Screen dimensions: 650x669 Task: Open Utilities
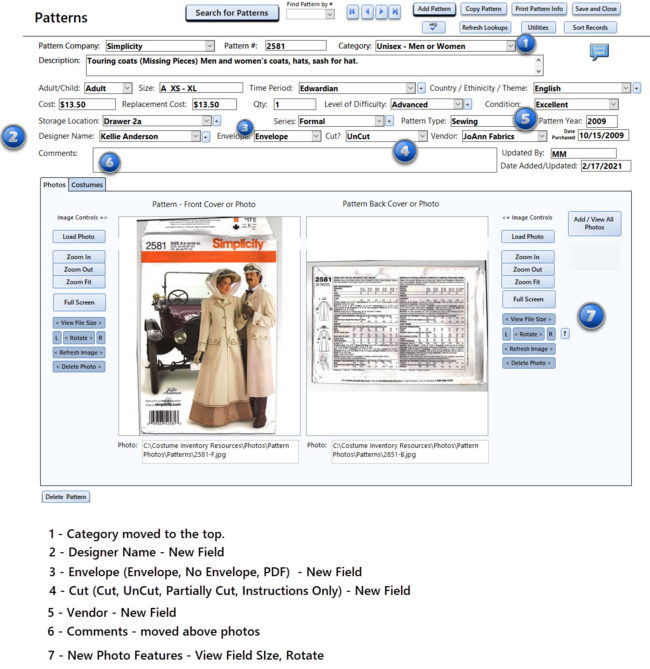[538, 27]
